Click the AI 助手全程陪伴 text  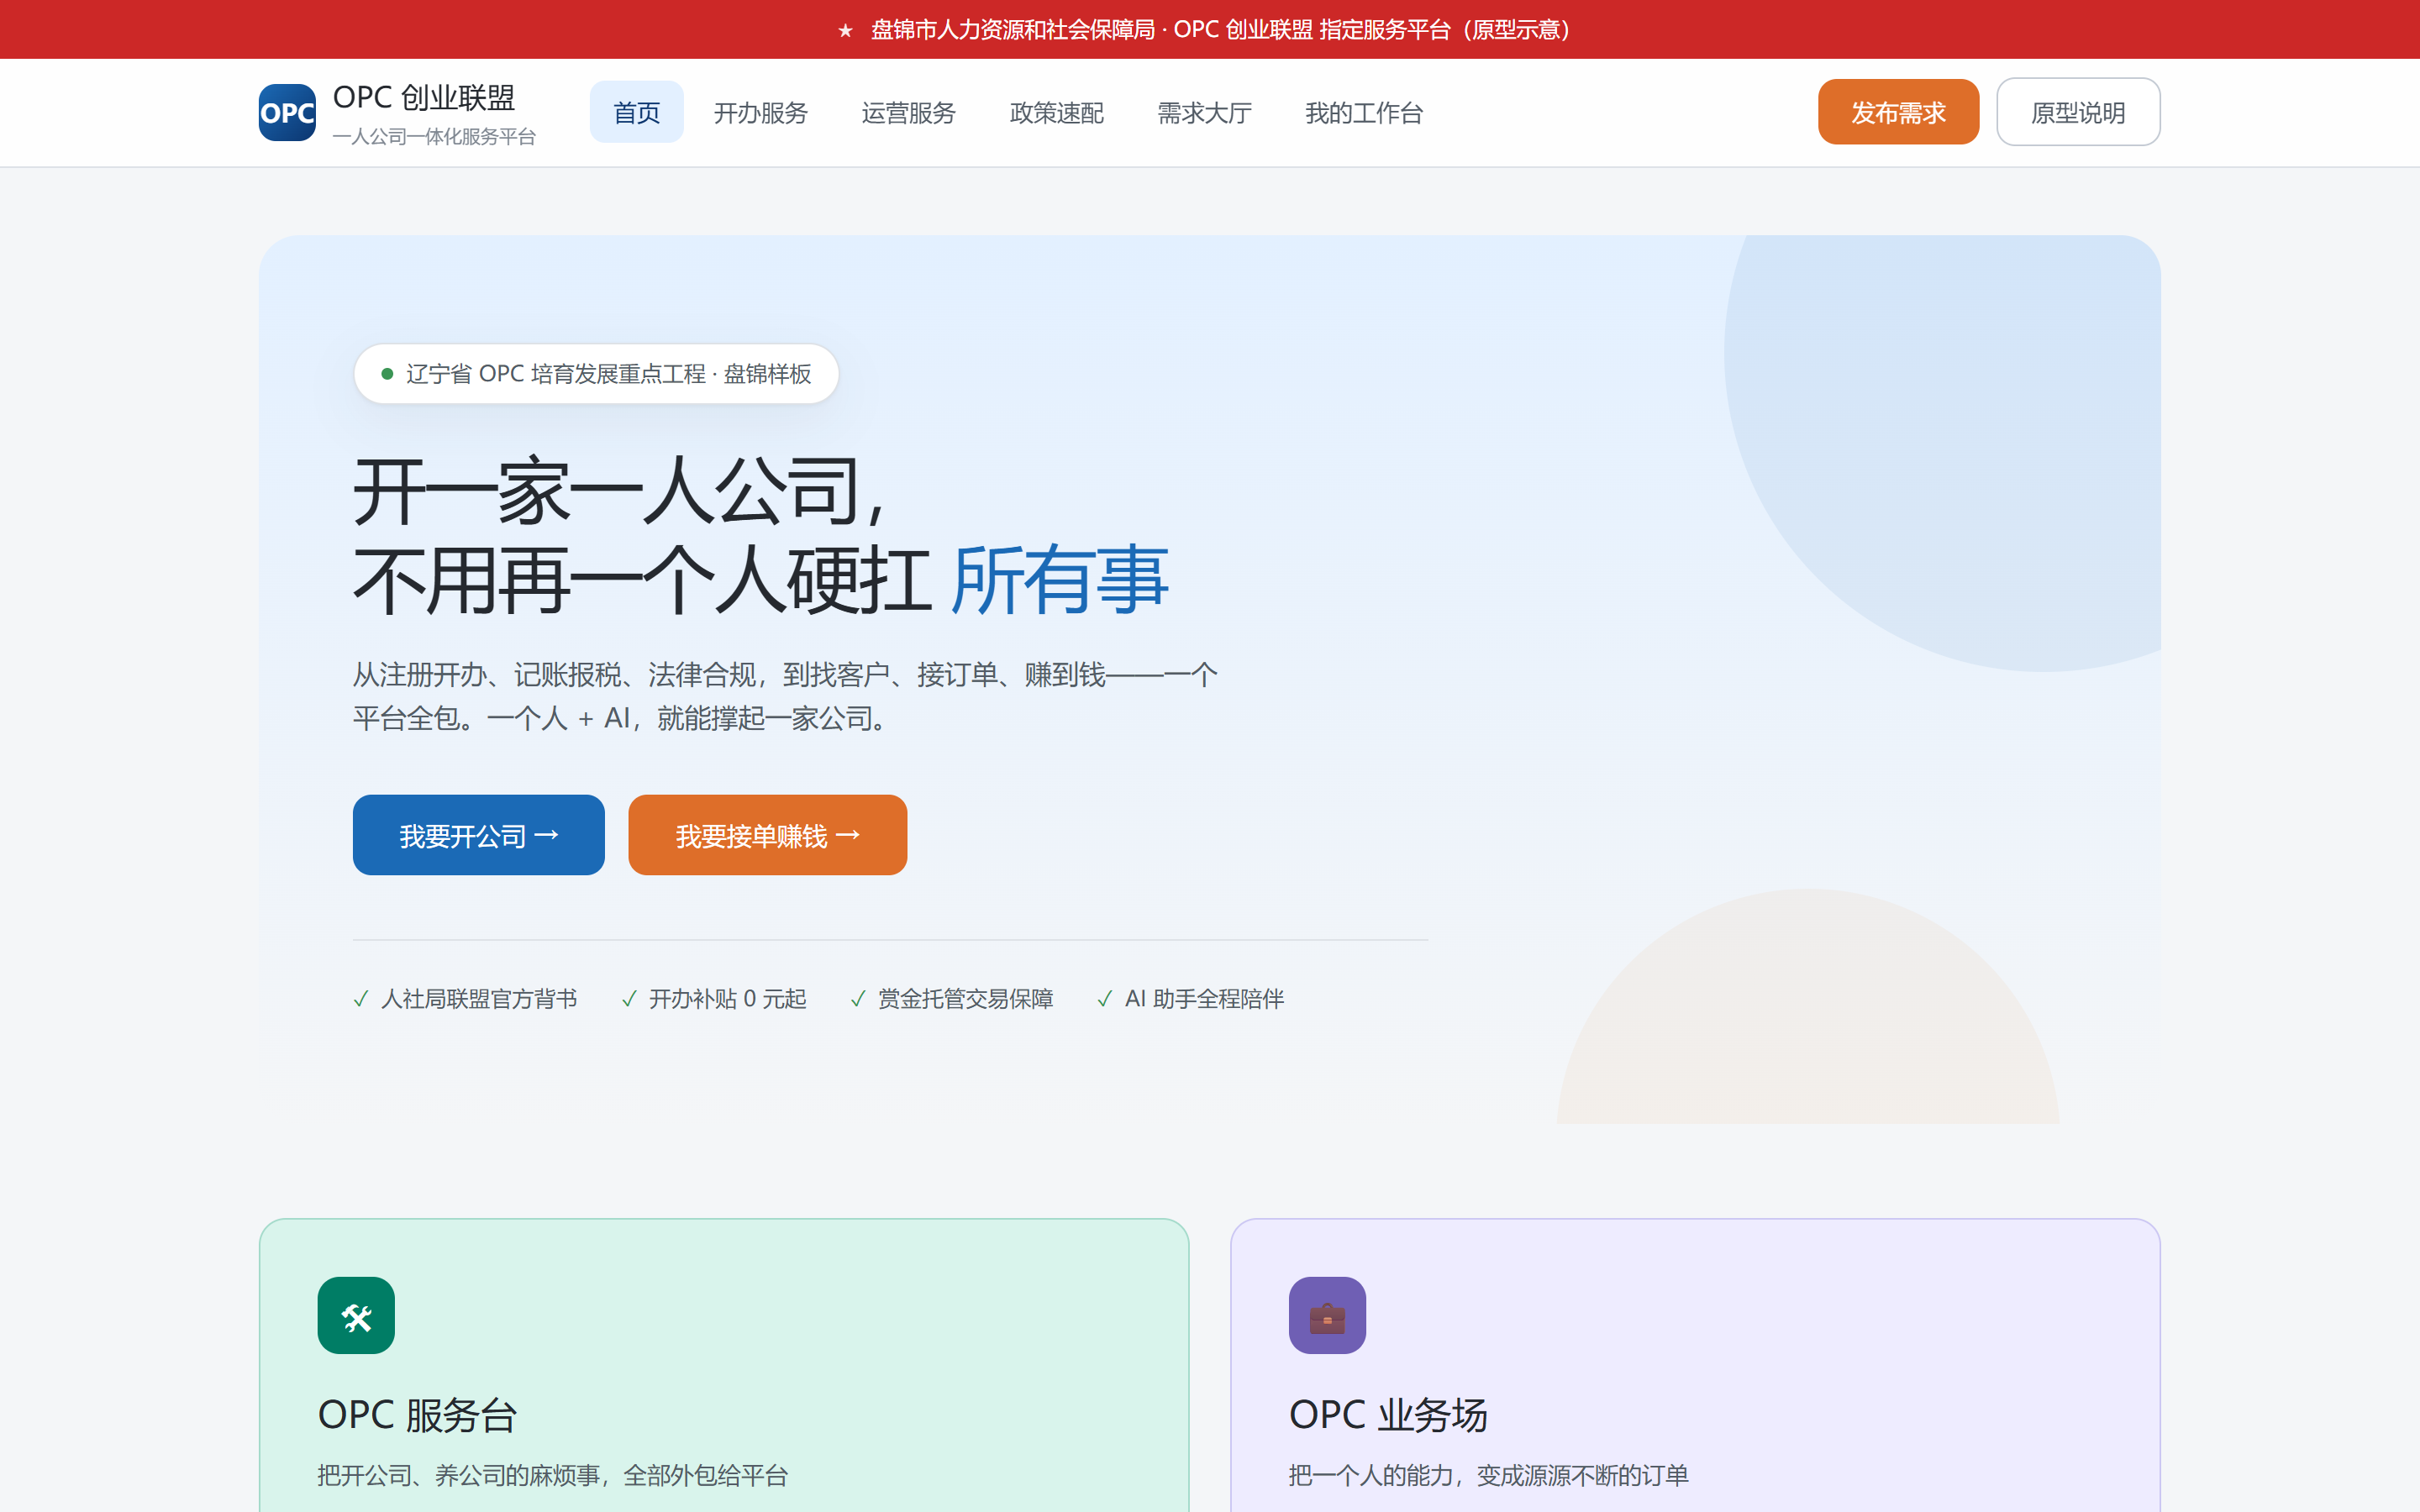pyautogui.click(x=1204, y=999)
